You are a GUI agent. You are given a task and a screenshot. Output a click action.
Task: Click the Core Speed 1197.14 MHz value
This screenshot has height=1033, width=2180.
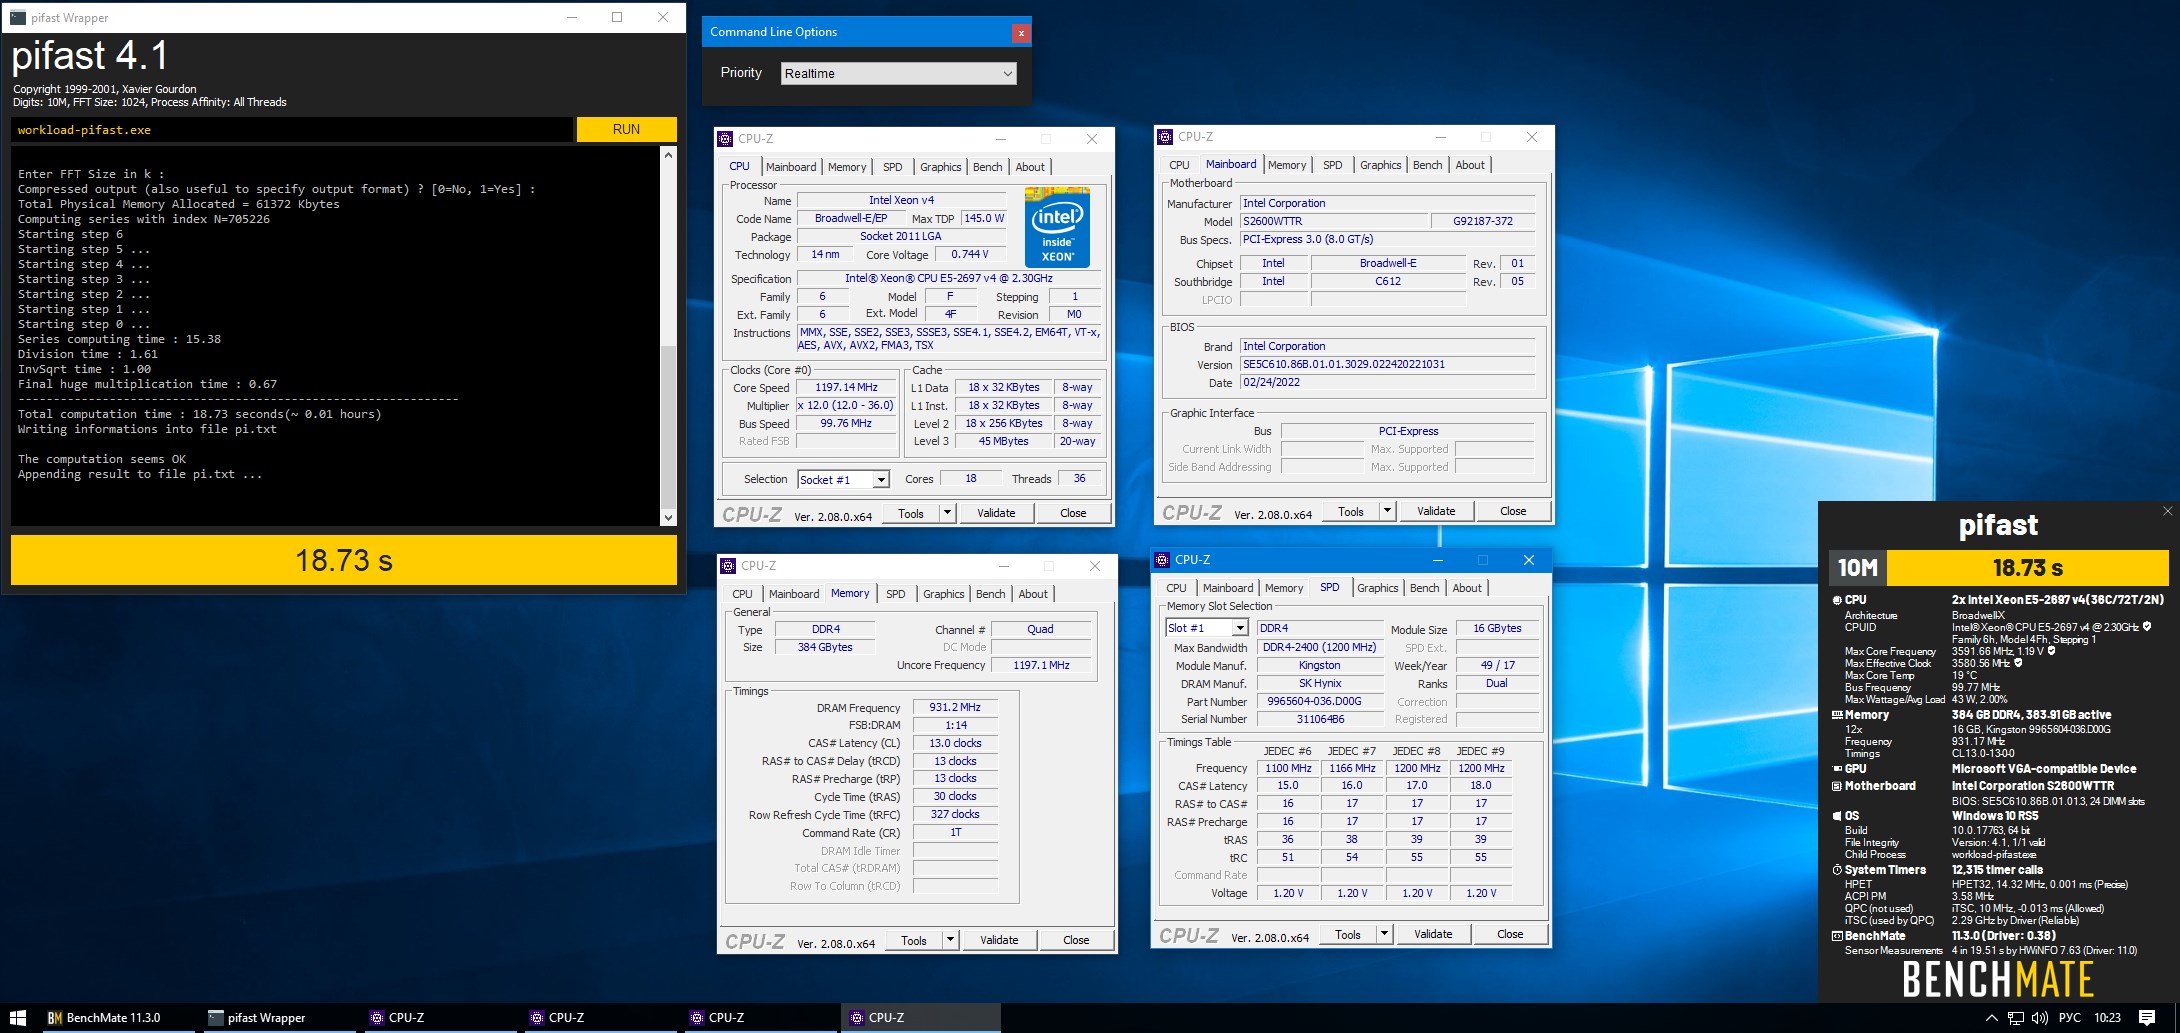click(x=845, y=387)
